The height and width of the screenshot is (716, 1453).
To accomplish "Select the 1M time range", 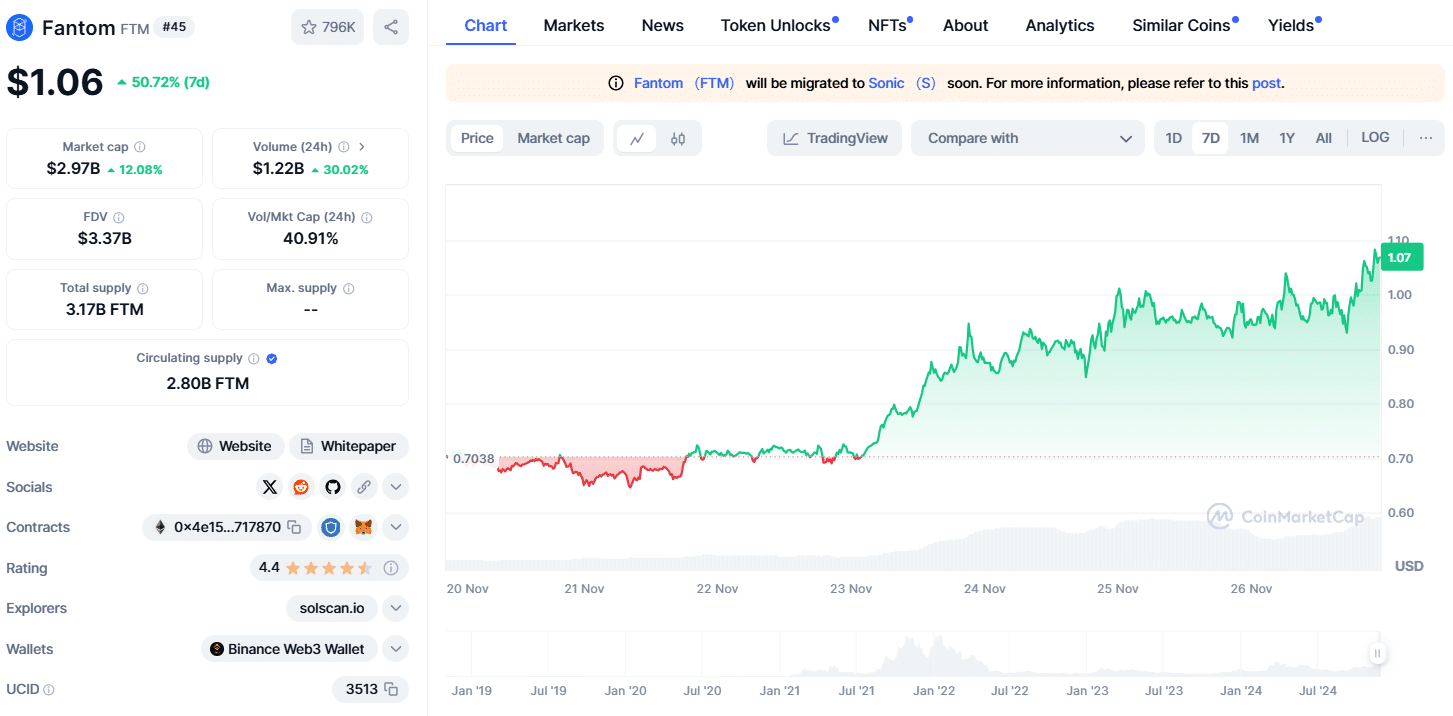I will click(1249, 138).
